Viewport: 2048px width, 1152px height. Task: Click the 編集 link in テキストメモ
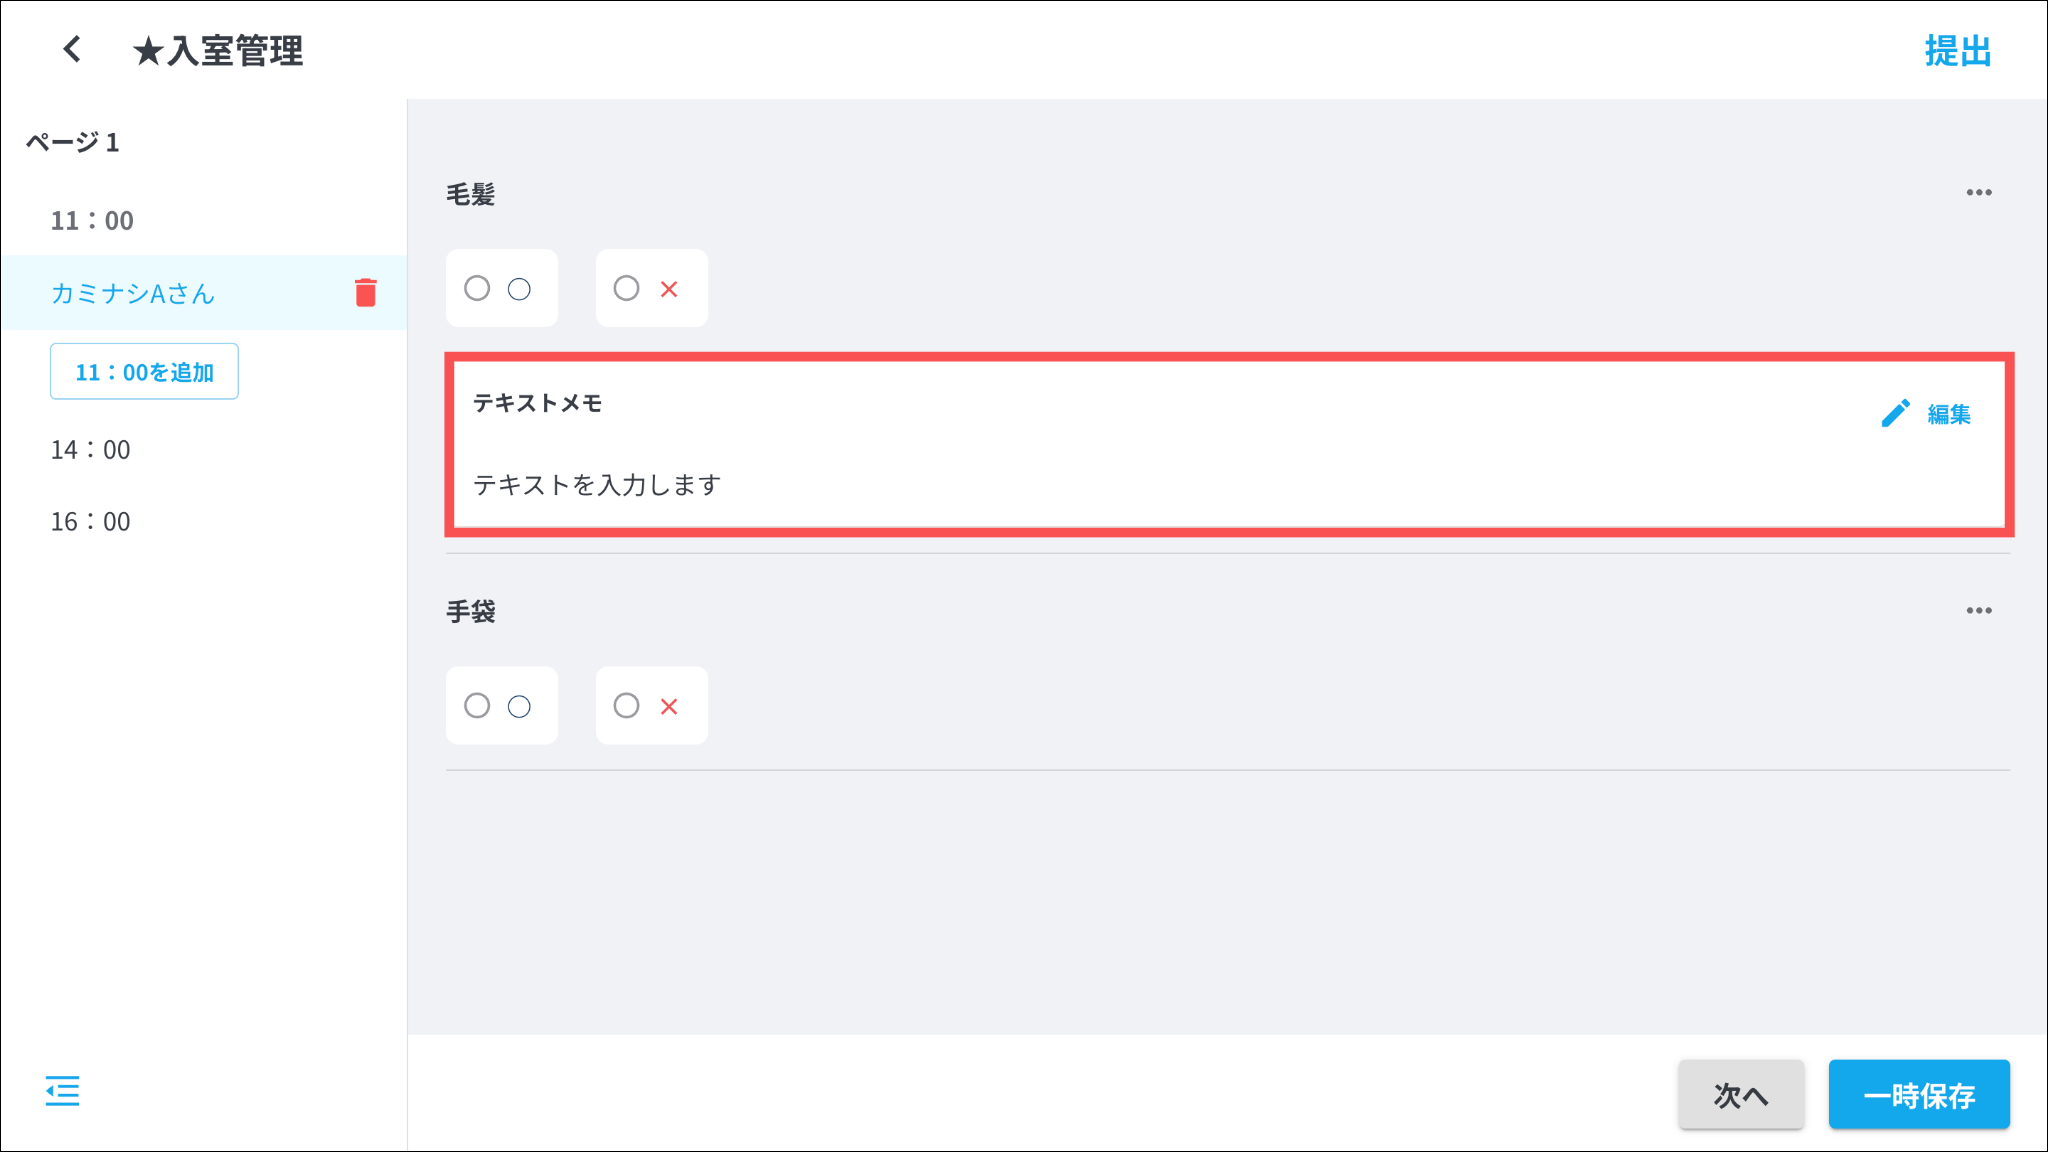(1949, 414)
